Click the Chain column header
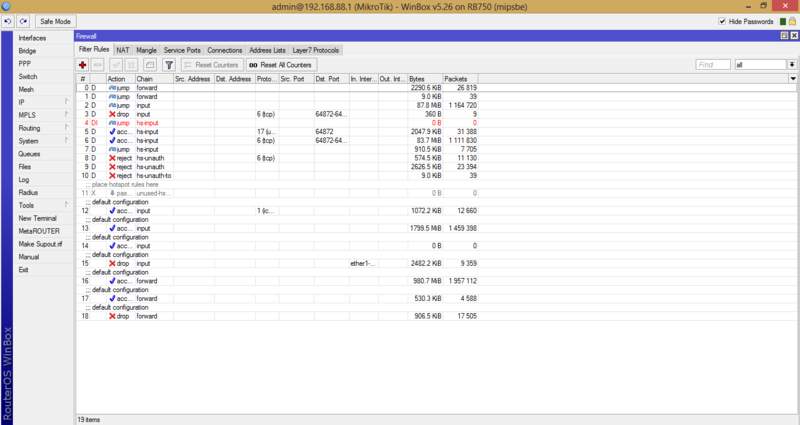800x425 pixels. [x=154, y=79]
